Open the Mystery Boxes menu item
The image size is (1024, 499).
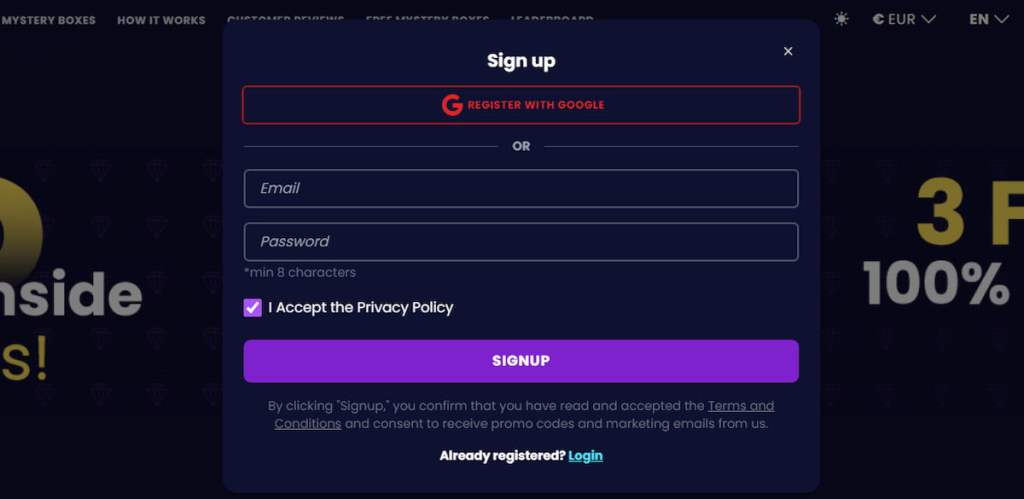48,20
